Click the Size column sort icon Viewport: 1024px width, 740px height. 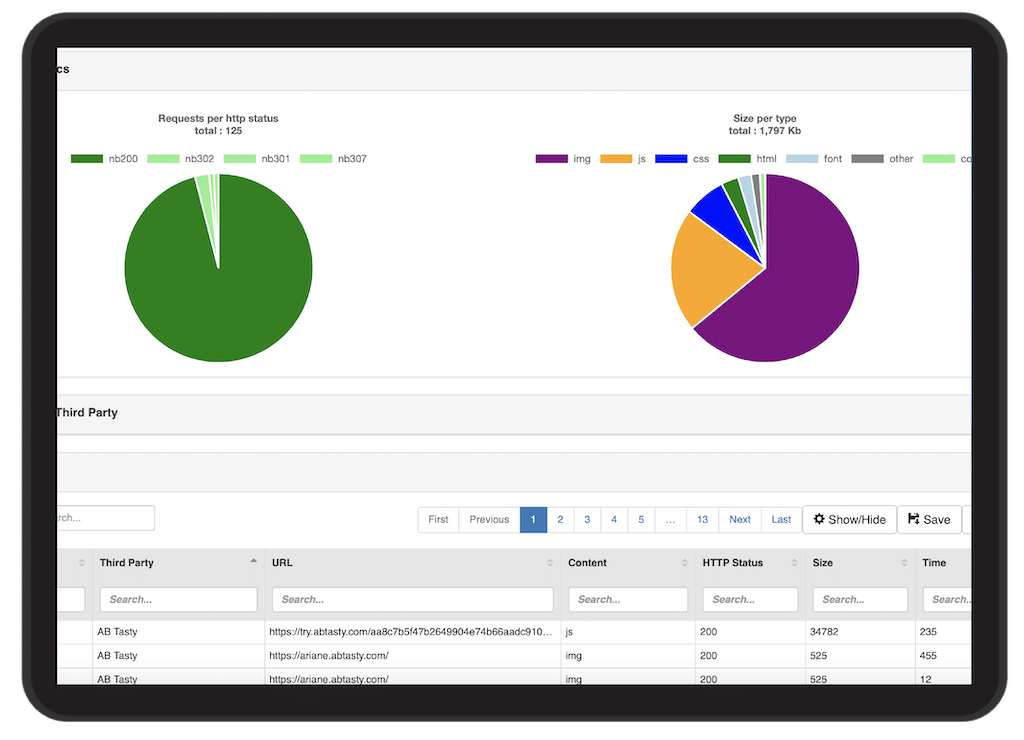click(904, 562)
